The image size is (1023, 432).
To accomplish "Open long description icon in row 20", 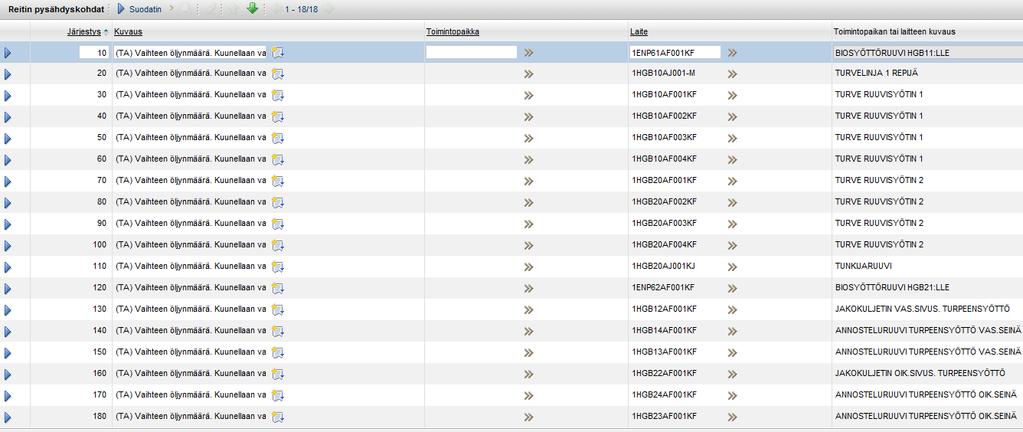I will 278,74.
